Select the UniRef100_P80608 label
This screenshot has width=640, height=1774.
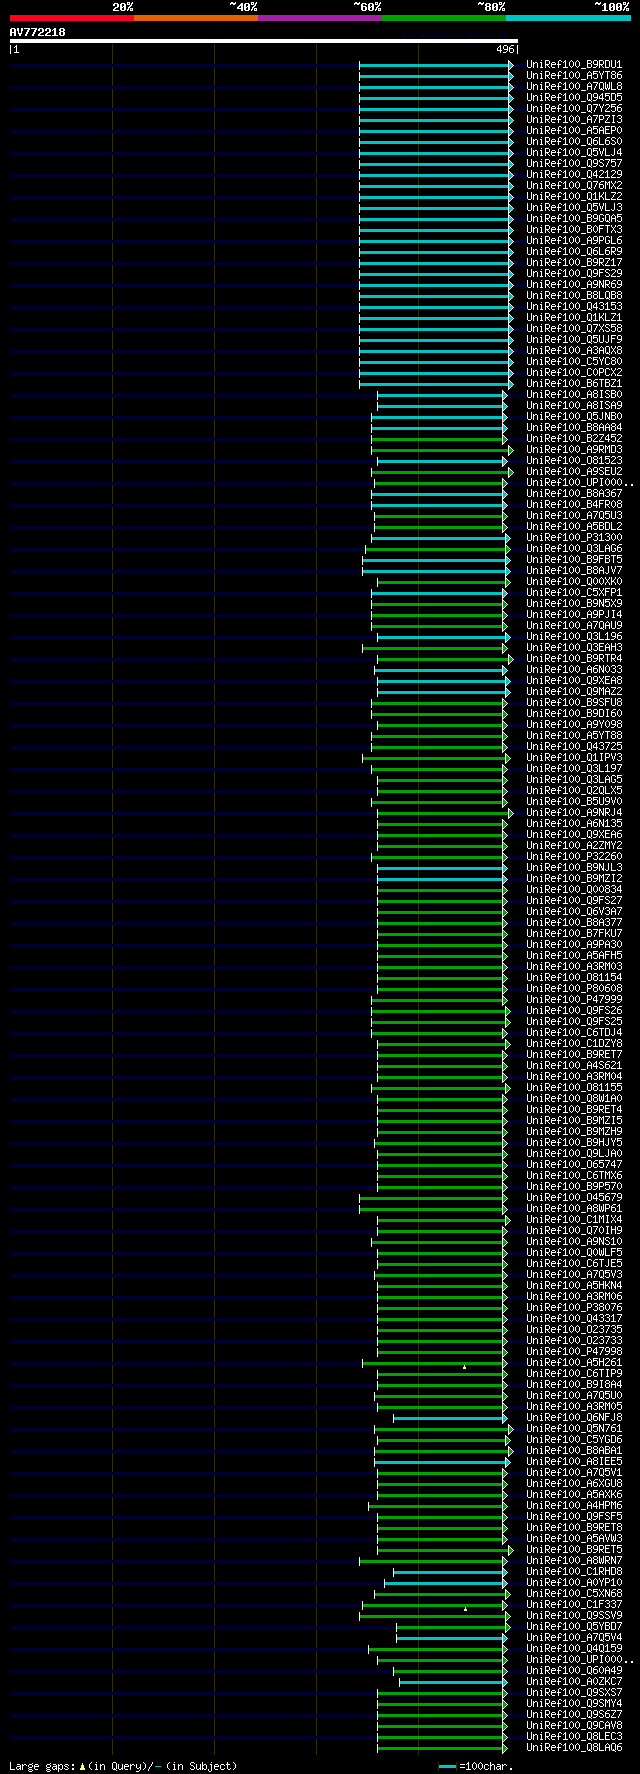coord(574,989)
